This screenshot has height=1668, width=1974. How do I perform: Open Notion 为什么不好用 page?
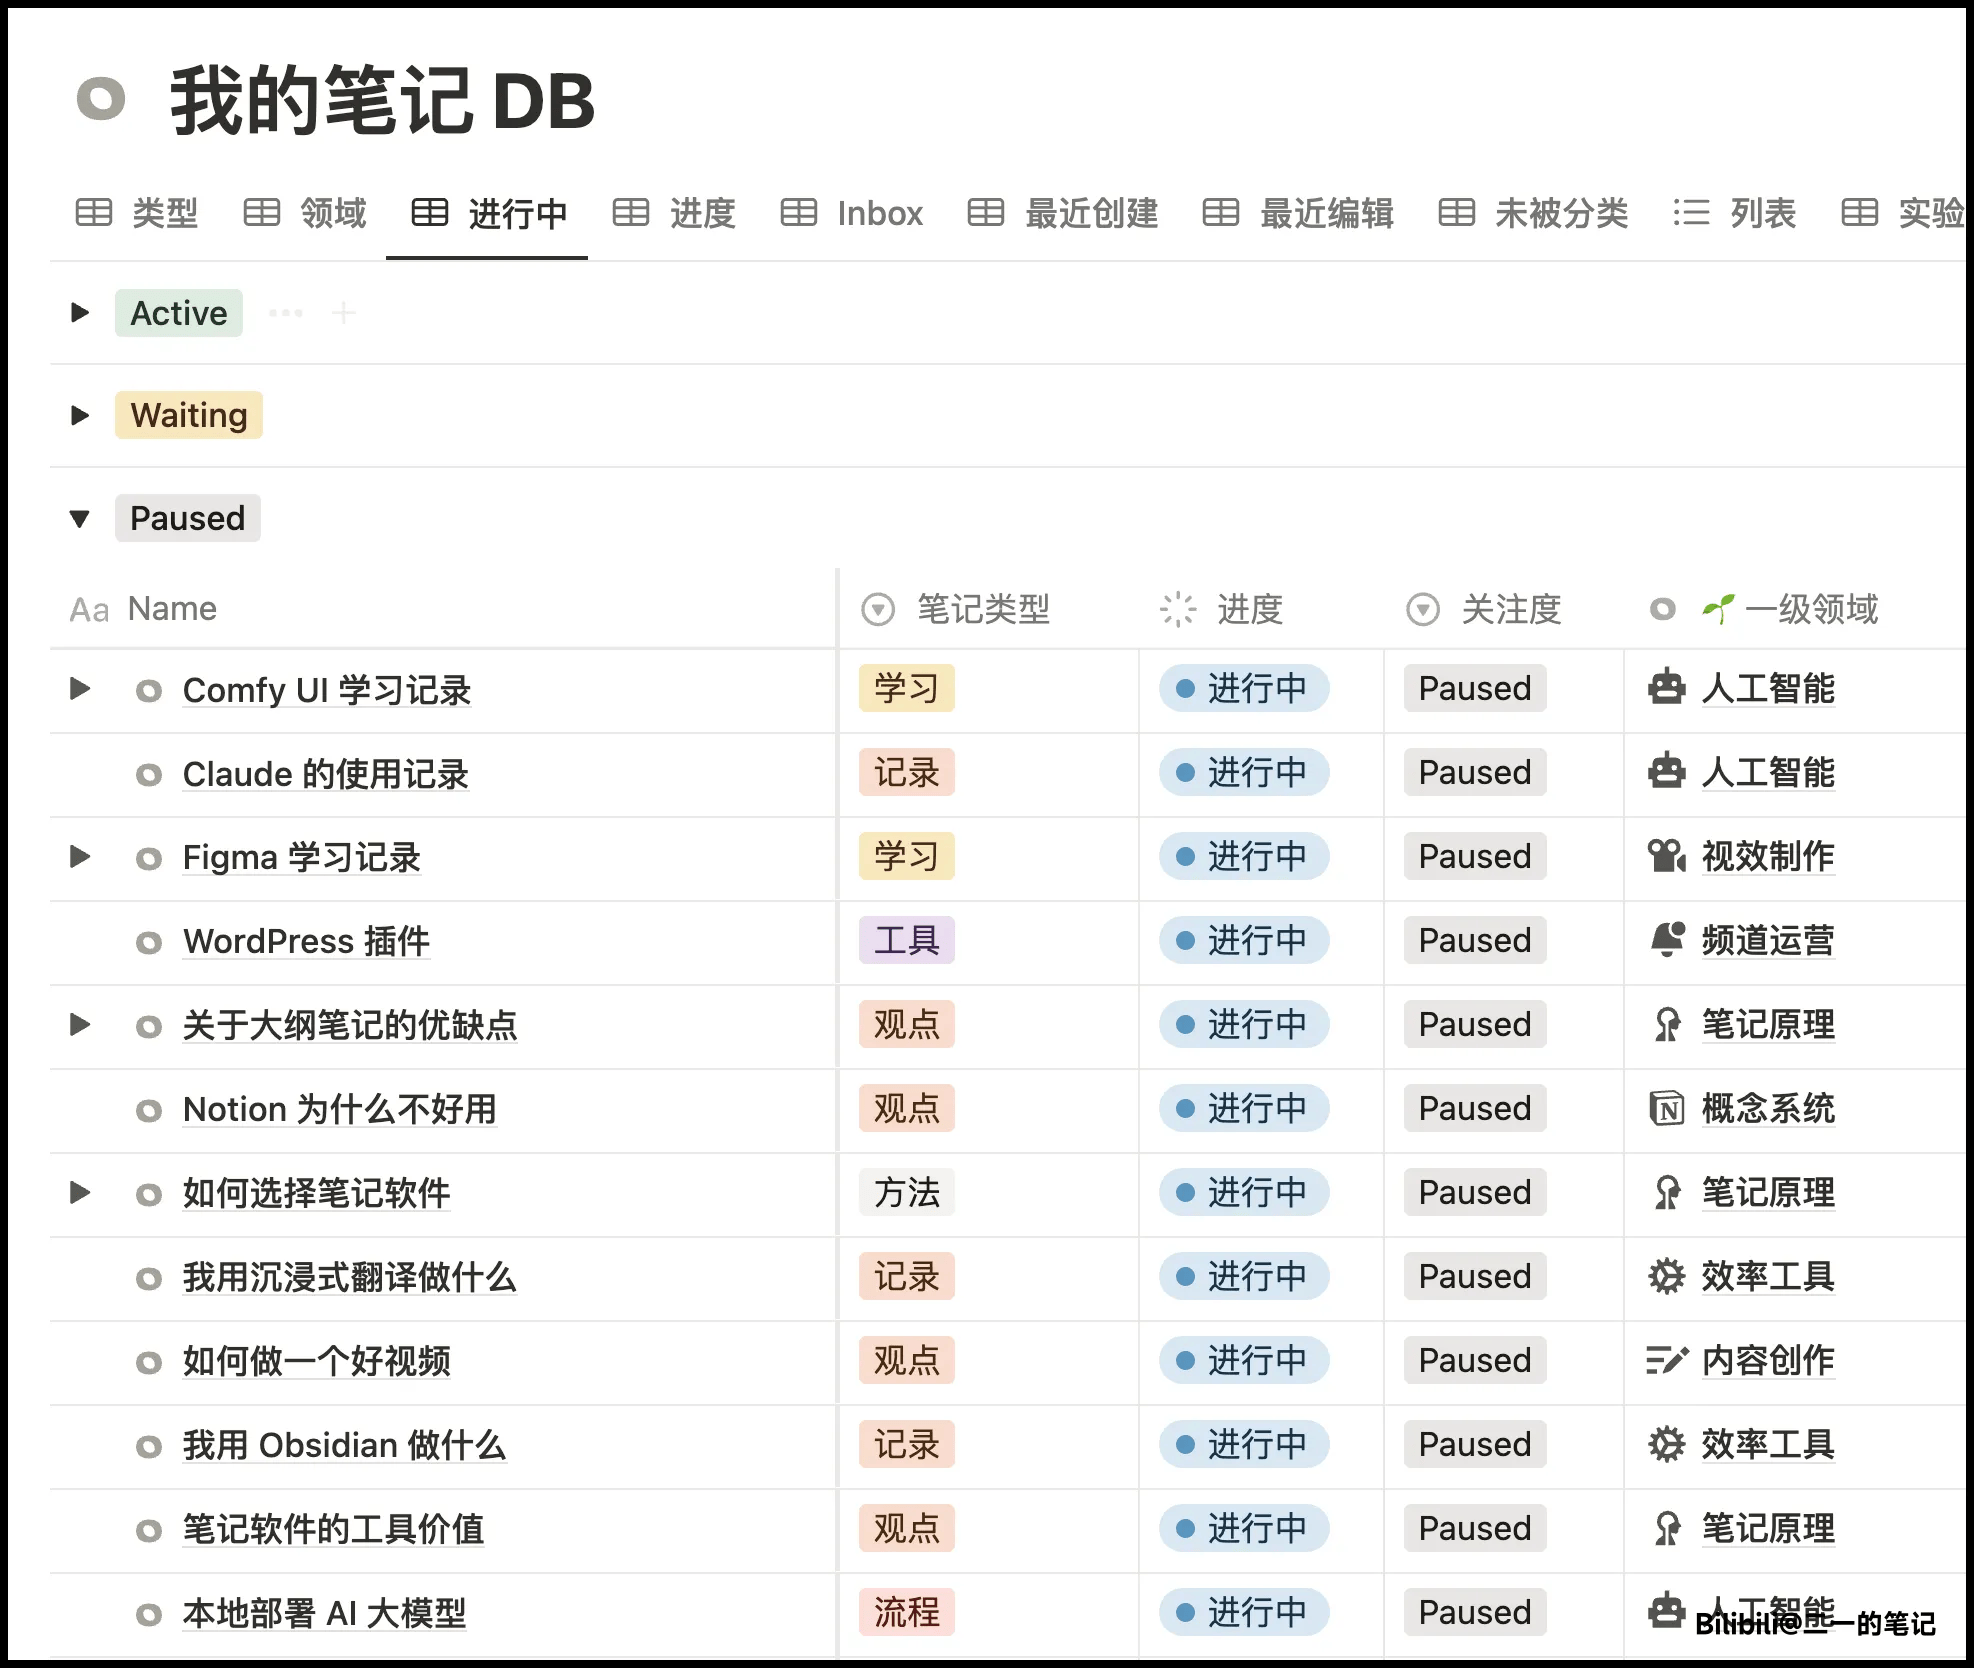340,1110
